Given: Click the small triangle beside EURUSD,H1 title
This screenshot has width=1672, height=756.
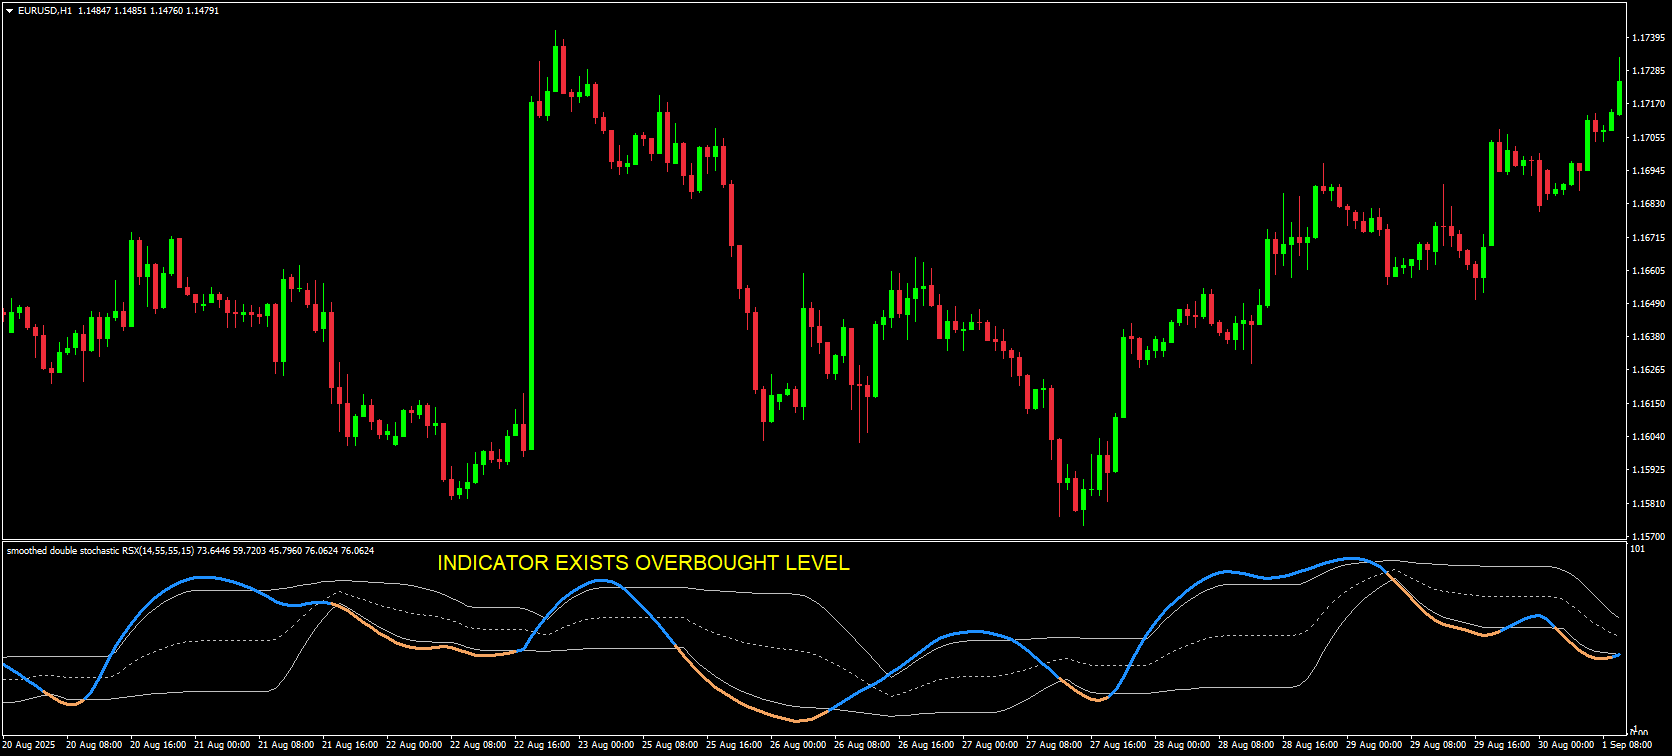Looking at the screenshot, I should pos(9,11).
